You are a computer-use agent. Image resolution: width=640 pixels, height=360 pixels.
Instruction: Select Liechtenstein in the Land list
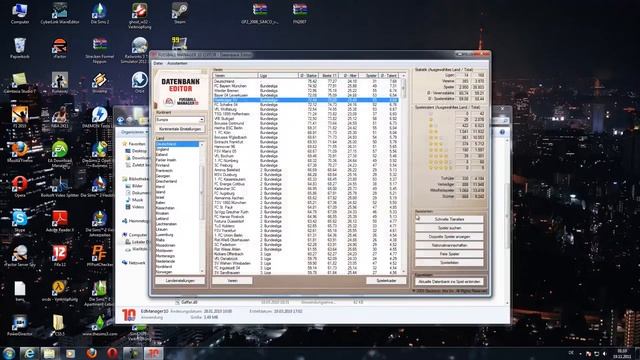coord(177,224)
